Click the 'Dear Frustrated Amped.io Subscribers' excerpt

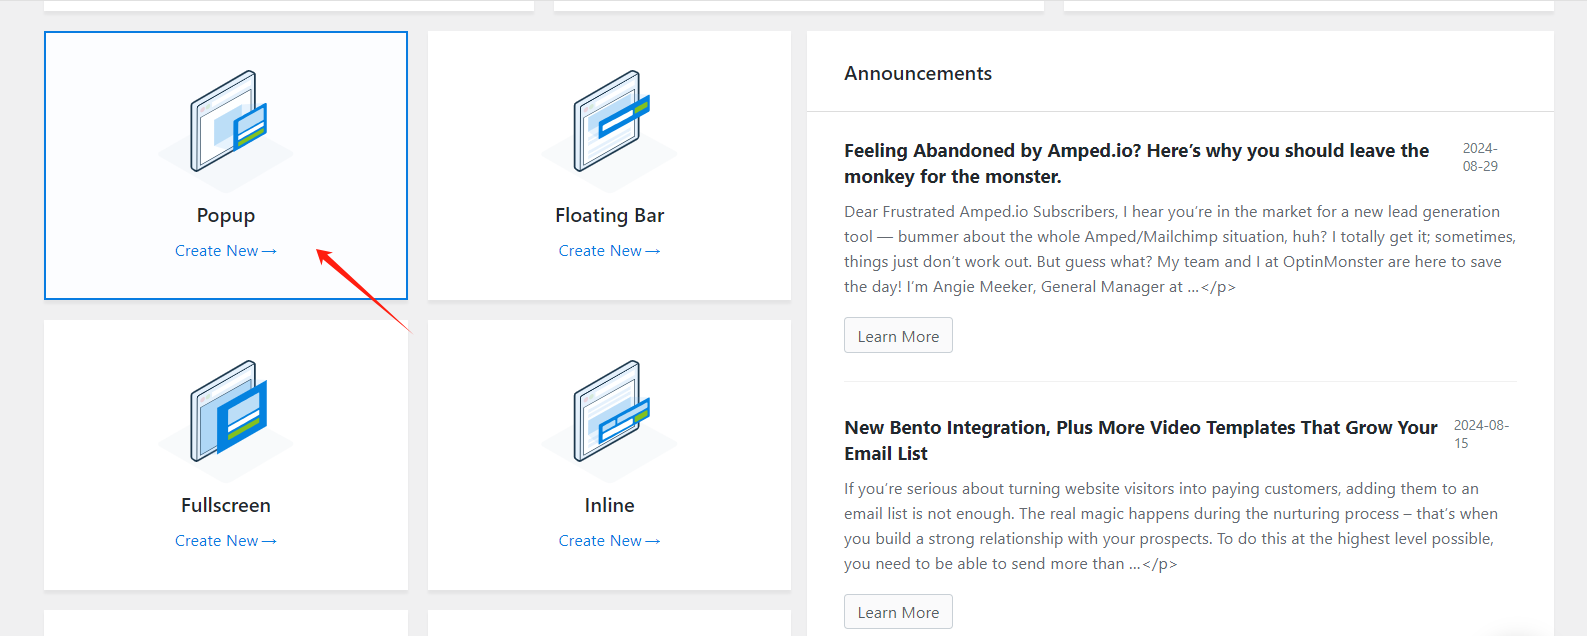point(1179,249)
